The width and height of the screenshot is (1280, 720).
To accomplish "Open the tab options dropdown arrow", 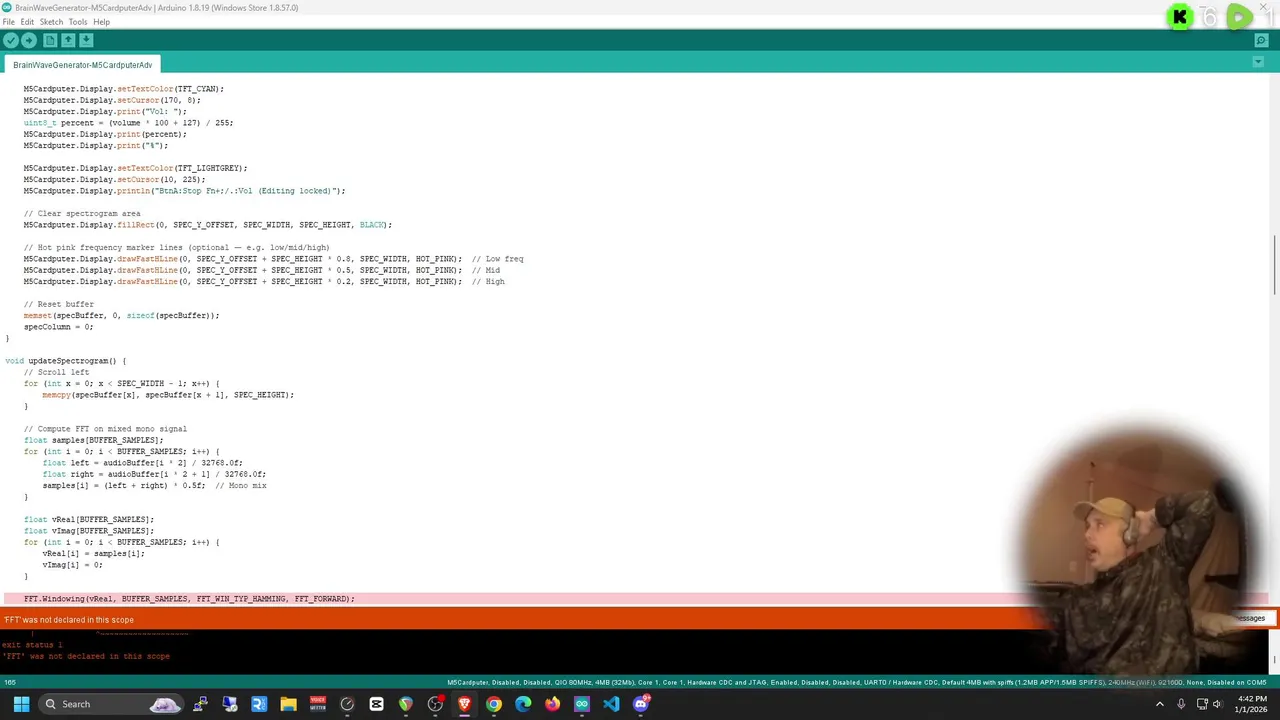I will (x=1258, y=63).
